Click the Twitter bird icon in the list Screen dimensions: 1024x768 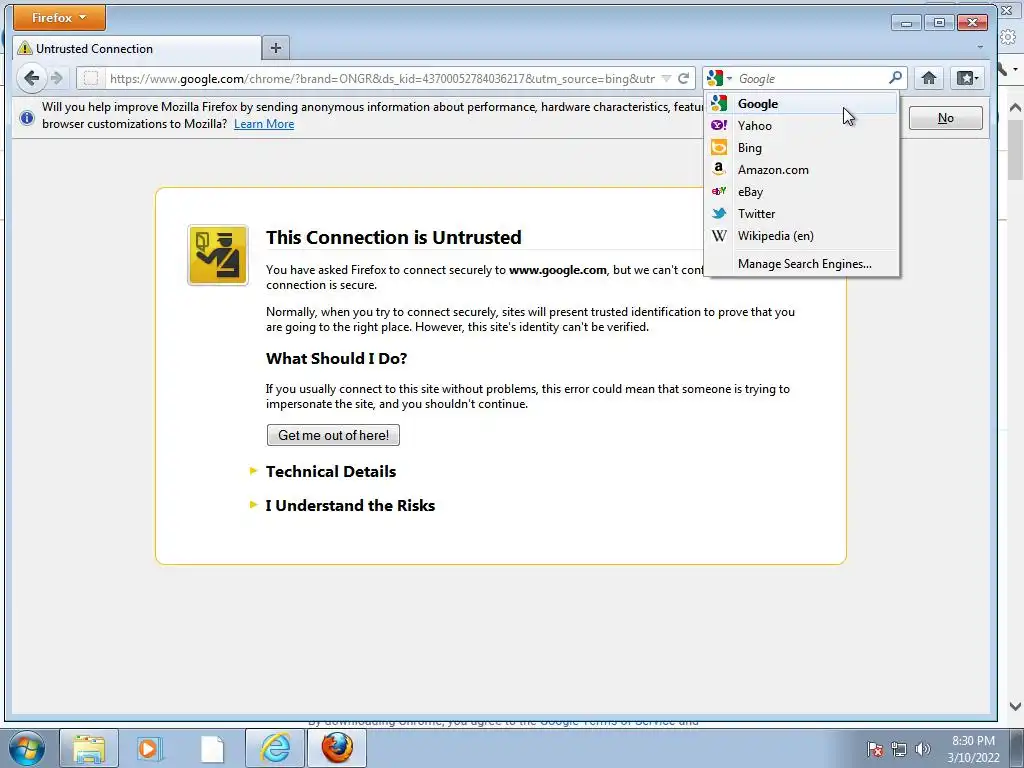pyautogui.click(x=719, y=214)
